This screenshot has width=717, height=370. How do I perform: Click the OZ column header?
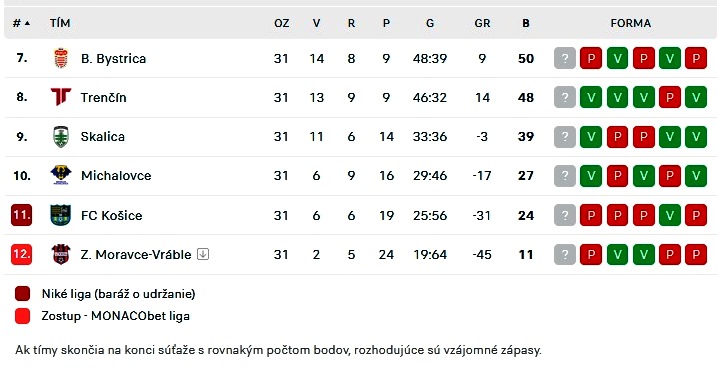(x=282, y=23)
